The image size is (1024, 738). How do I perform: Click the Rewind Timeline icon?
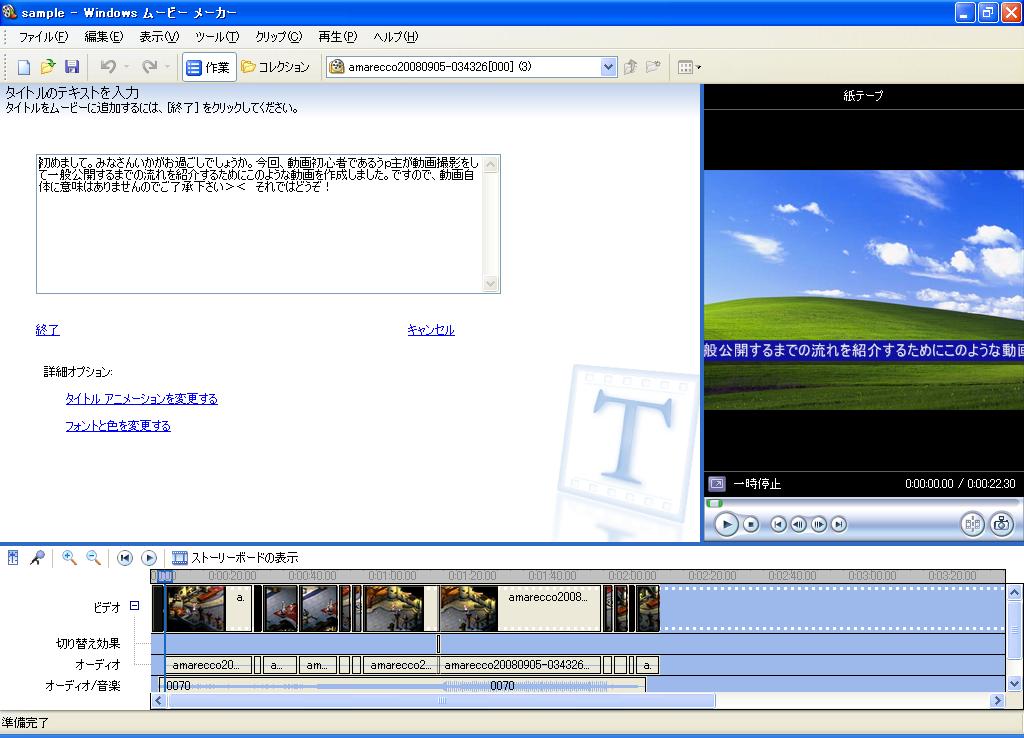pyautogui.click(x=125, y=558)
